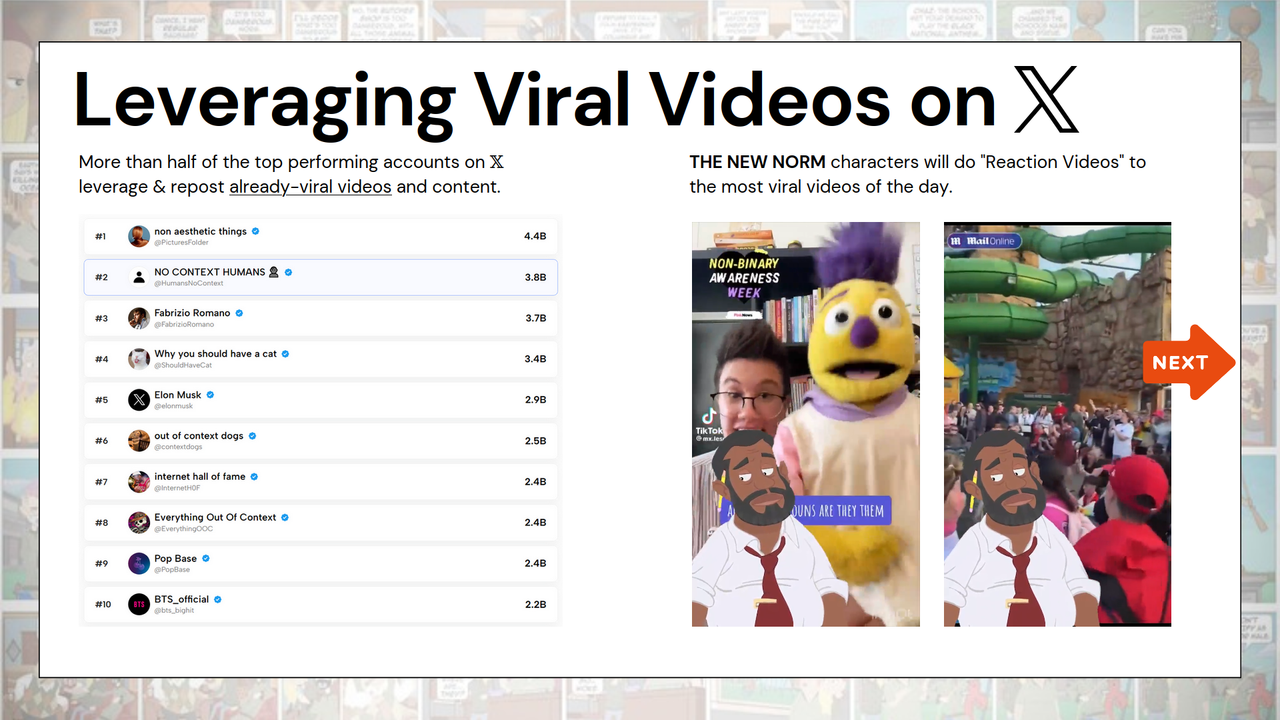Open the puppet reaction video thumbnail
Image resolution: width=1280 pixels, height=720 pixels.
[x=806, y=424]
